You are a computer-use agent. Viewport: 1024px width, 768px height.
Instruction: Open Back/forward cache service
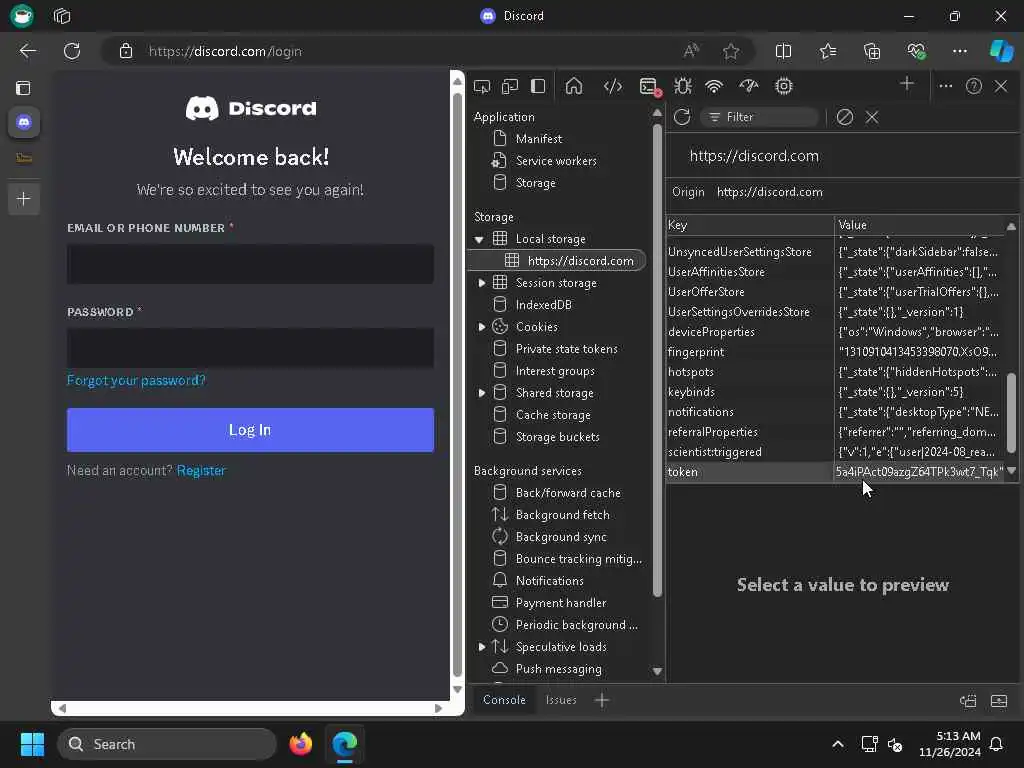[x=568, y=493]
